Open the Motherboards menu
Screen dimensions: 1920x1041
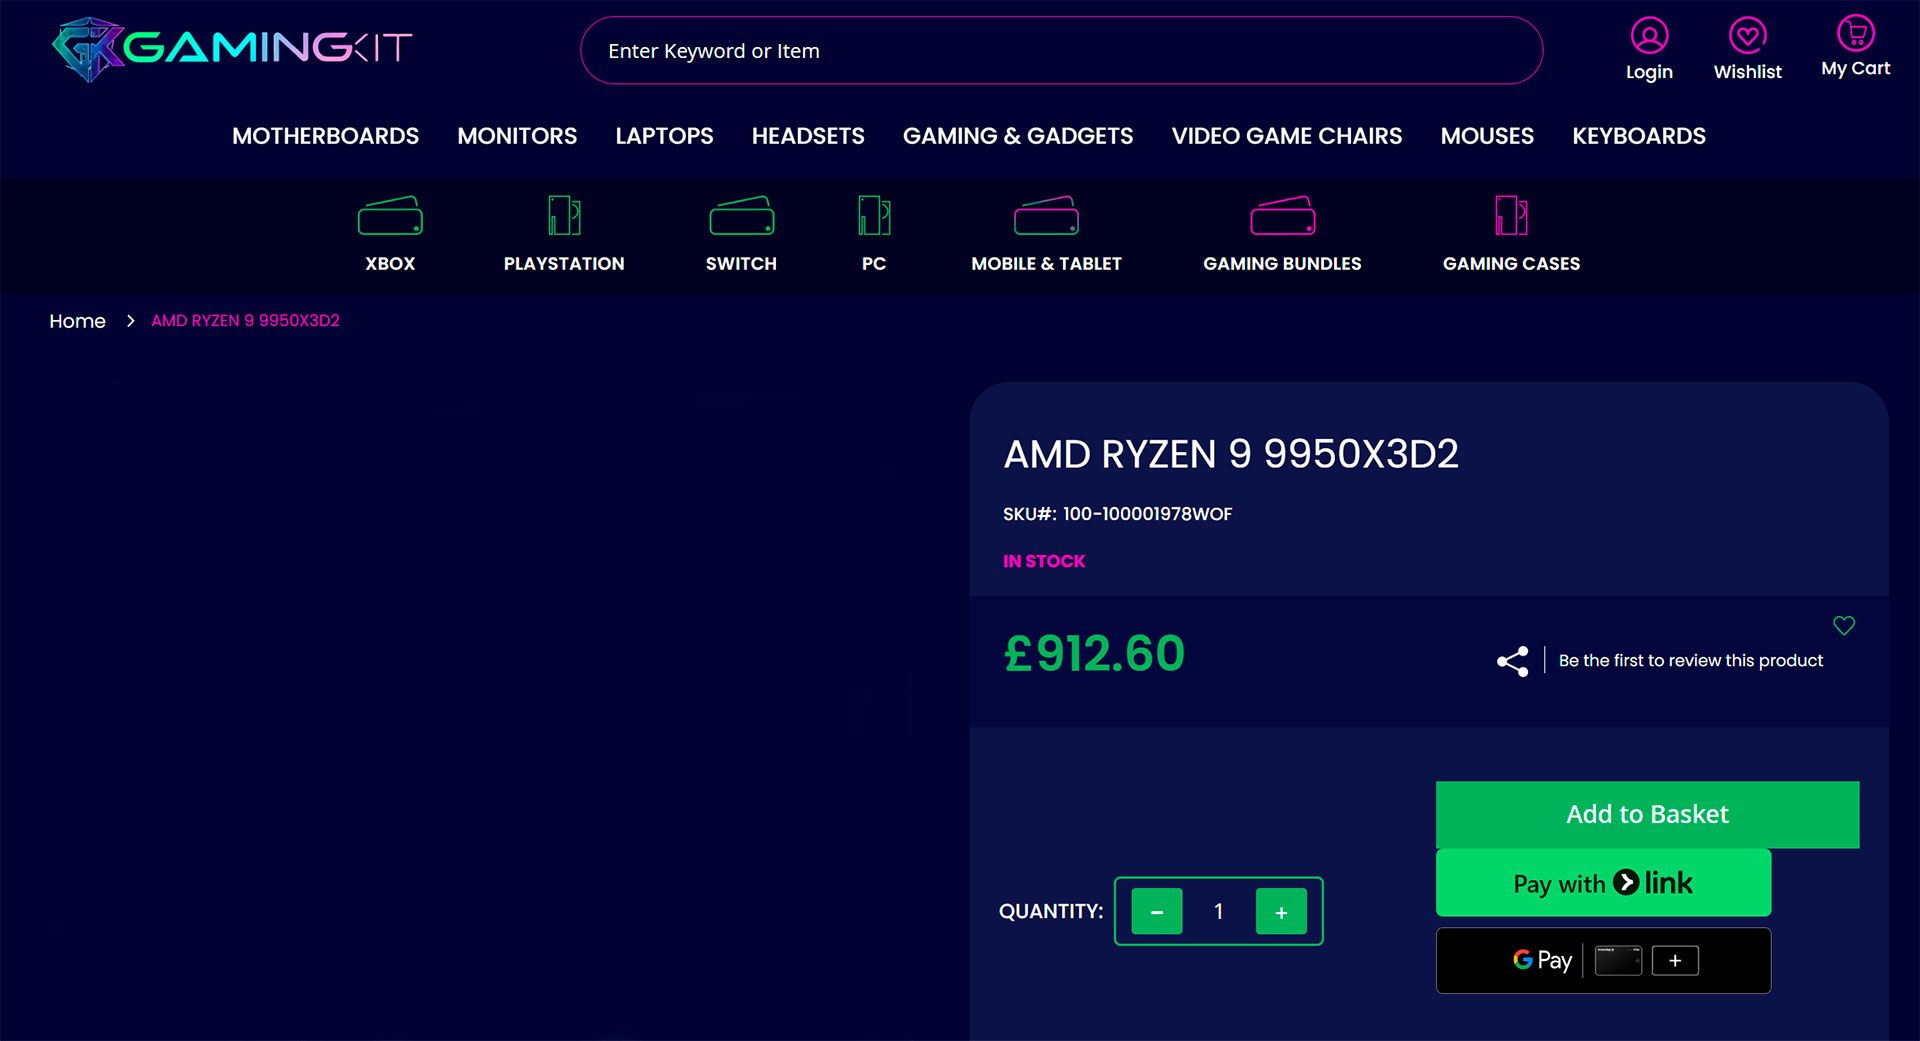coord(325,136)
